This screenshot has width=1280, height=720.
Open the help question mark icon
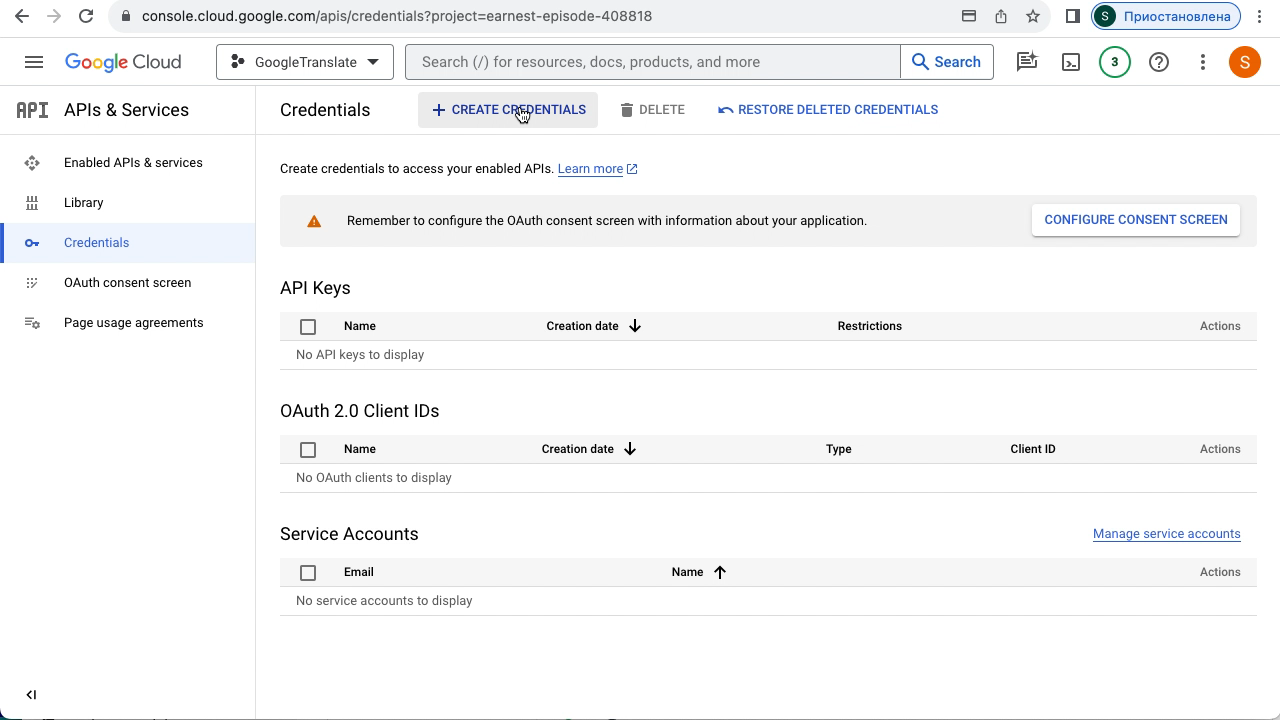[x=1159, y=62]
